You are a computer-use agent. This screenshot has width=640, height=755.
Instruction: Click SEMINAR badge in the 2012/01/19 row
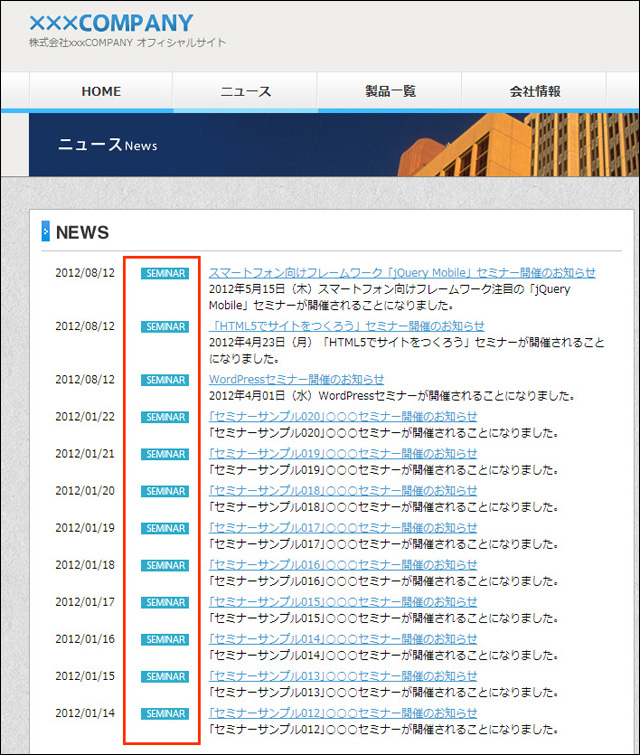click(165, 528)
